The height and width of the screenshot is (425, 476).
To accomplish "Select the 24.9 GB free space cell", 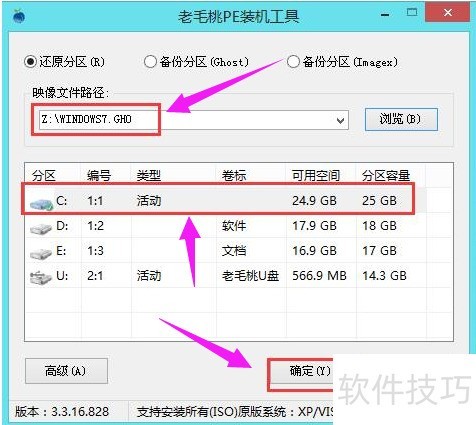I will click(x=314, y=201).
